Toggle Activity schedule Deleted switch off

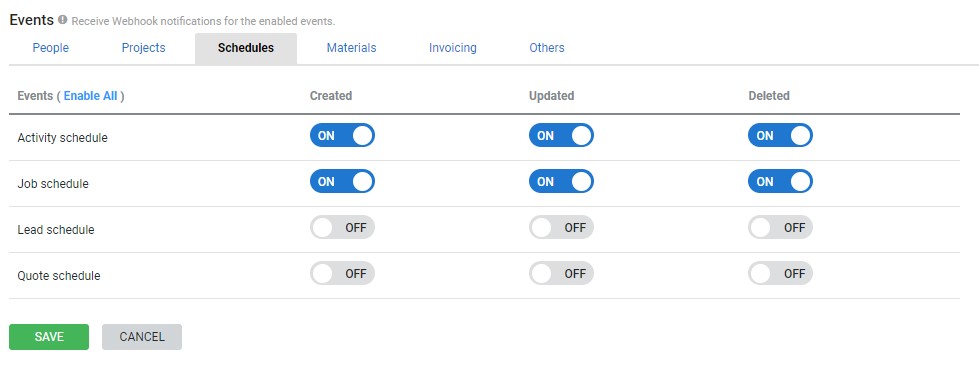point(780,135)
